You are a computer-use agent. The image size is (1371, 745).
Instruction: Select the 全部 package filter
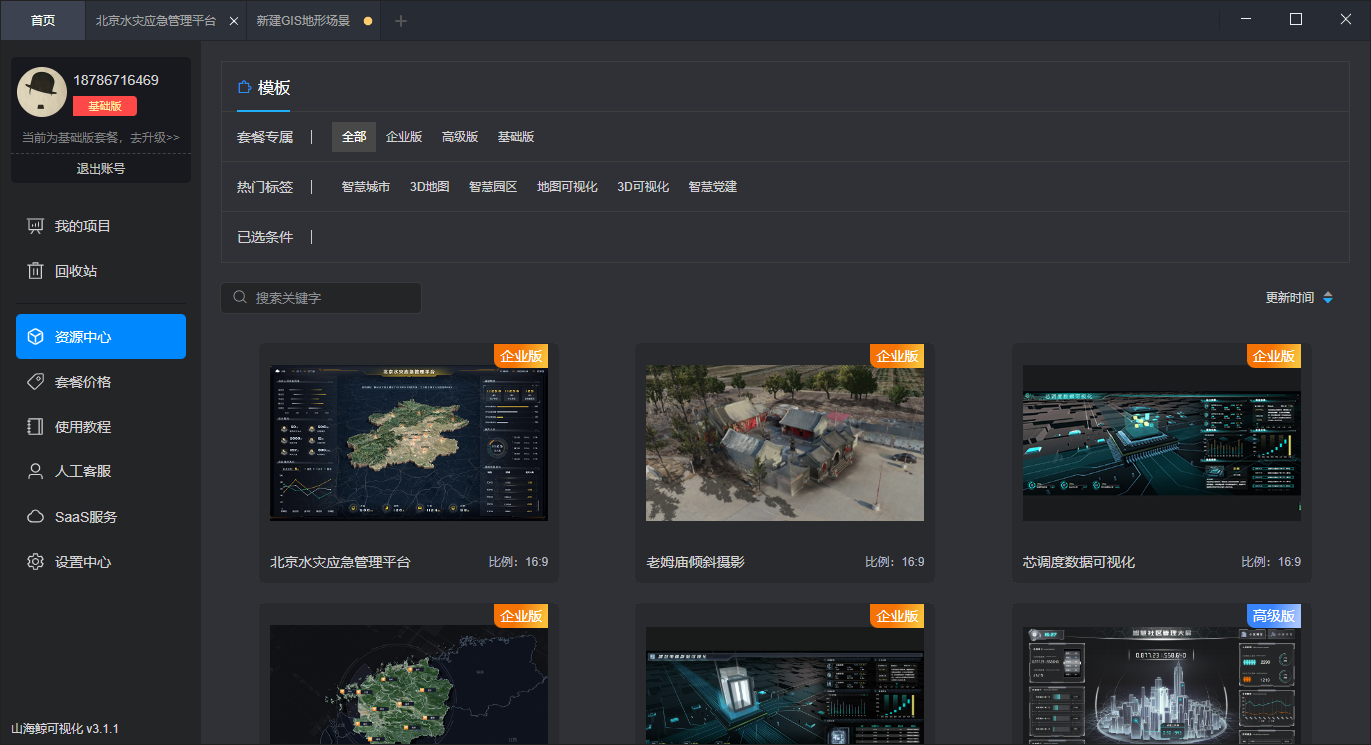(x=354, y=137)
